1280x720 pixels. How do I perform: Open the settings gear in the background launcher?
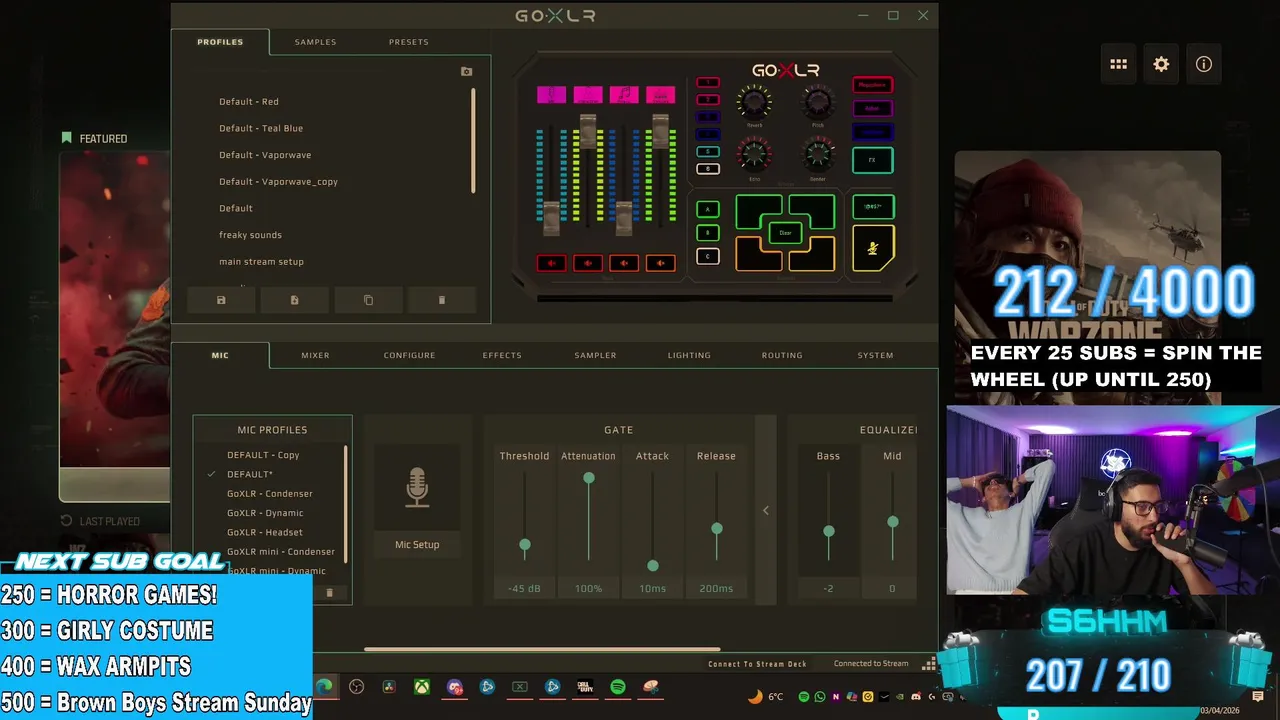point(1161,64)
